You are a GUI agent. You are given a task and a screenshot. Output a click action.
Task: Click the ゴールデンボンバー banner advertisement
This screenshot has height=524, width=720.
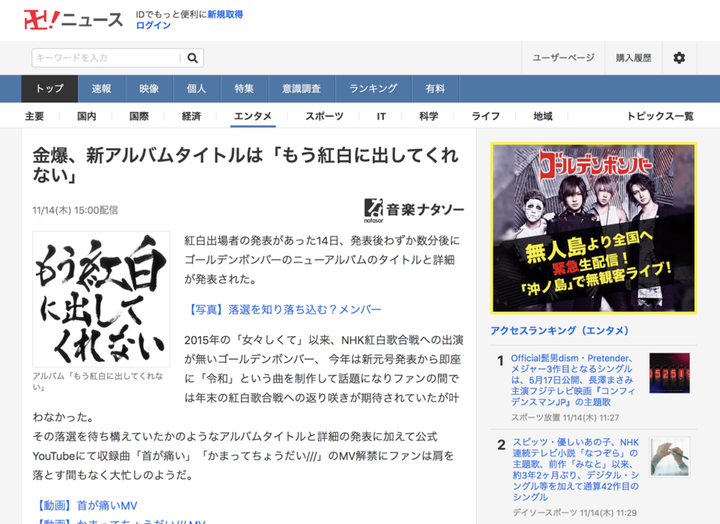pyautogui.click(x=594, y=228)
